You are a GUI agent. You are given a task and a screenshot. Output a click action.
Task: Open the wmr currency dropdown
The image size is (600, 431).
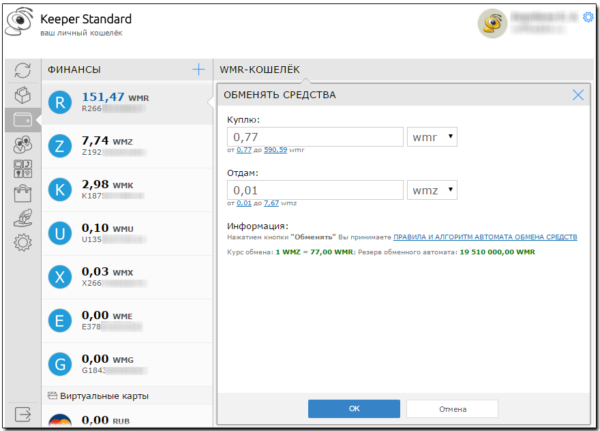pyautogui.click(x=432, y=137)
